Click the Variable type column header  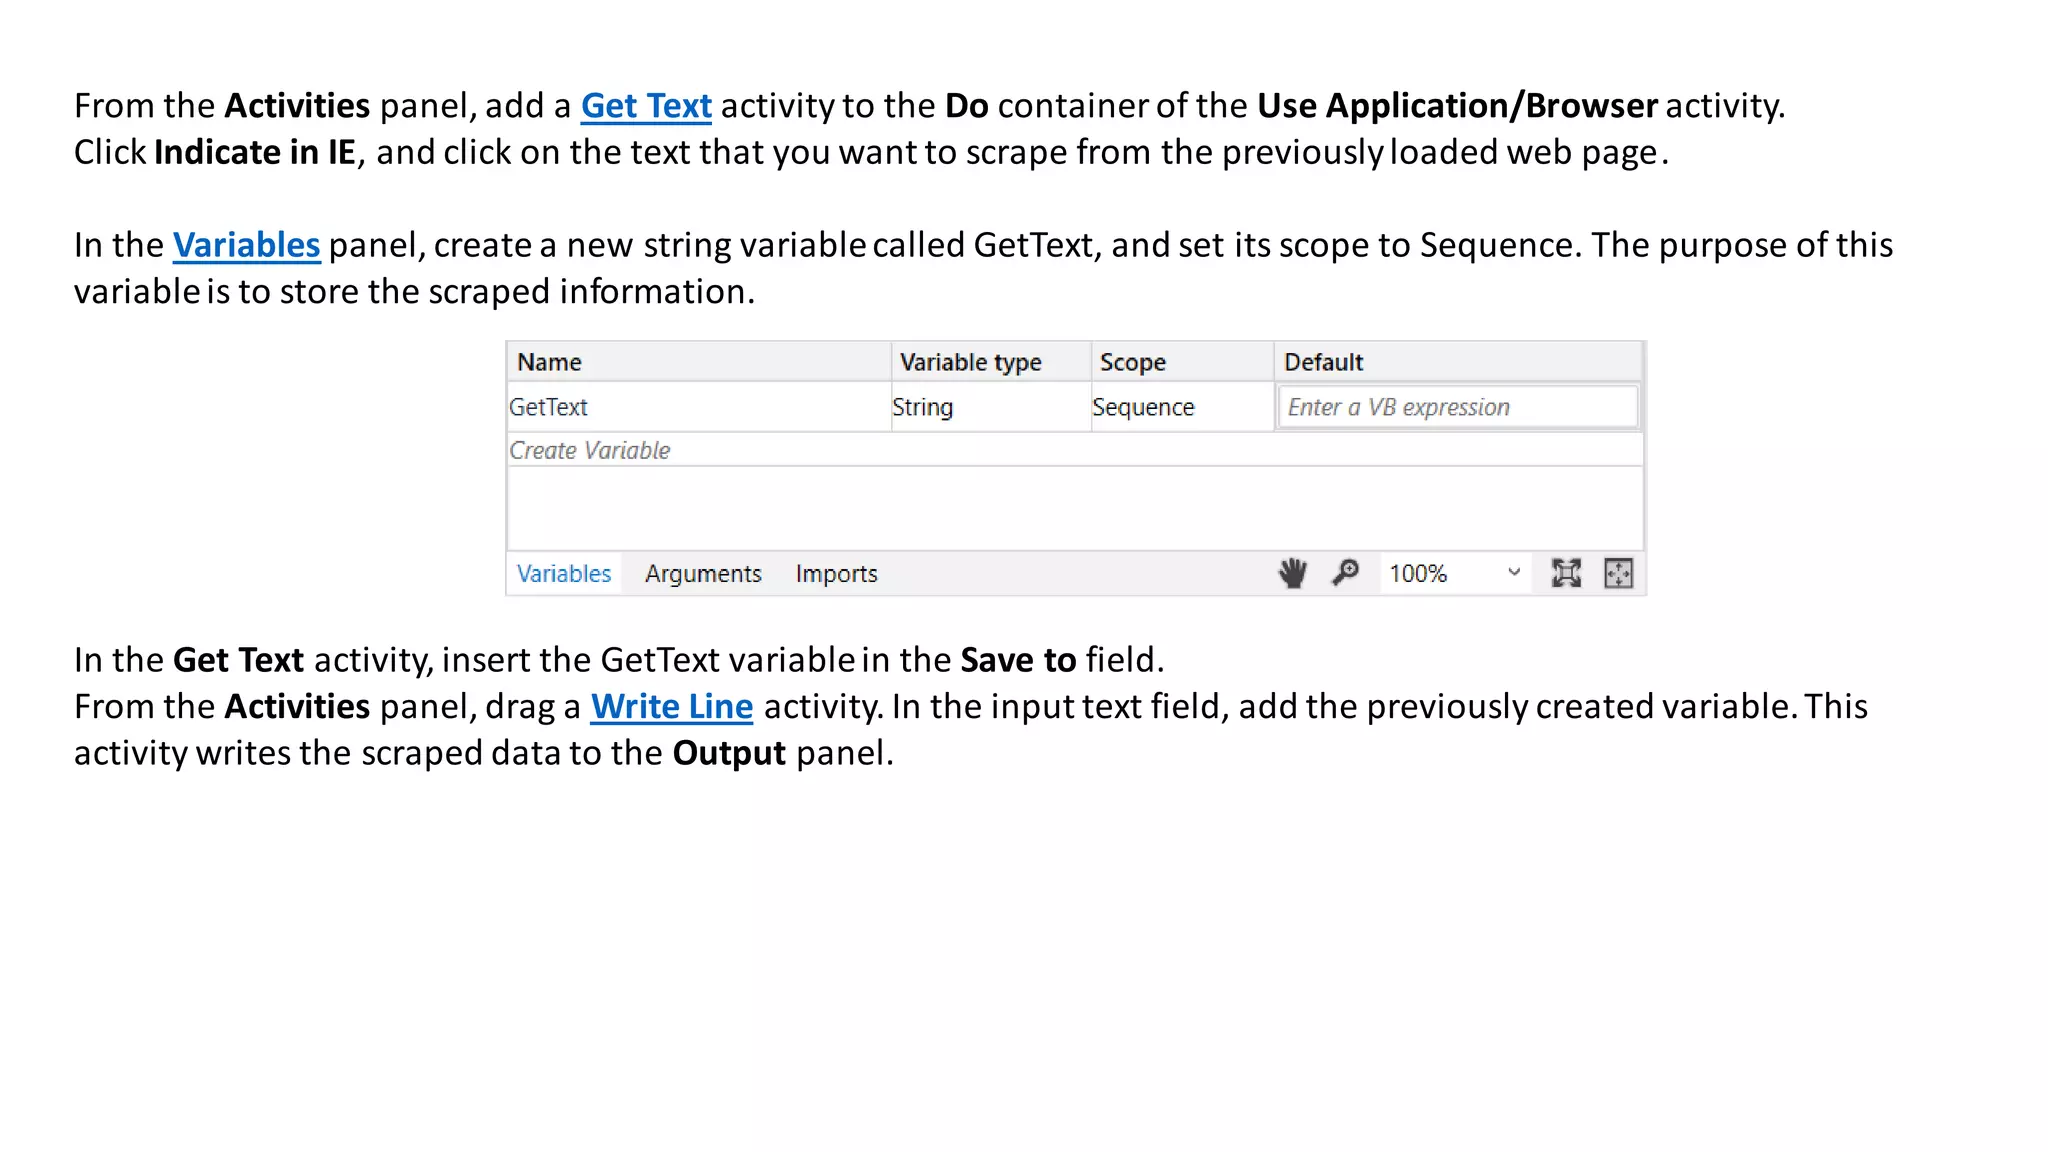tap(970, 362)
